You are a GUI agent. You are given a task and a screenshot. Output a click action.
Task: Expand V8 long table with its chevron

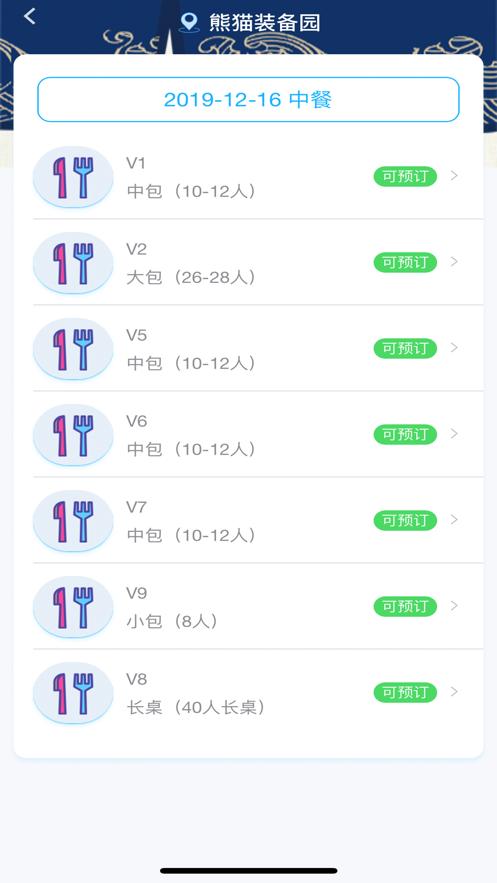click(x=454, y=692)
